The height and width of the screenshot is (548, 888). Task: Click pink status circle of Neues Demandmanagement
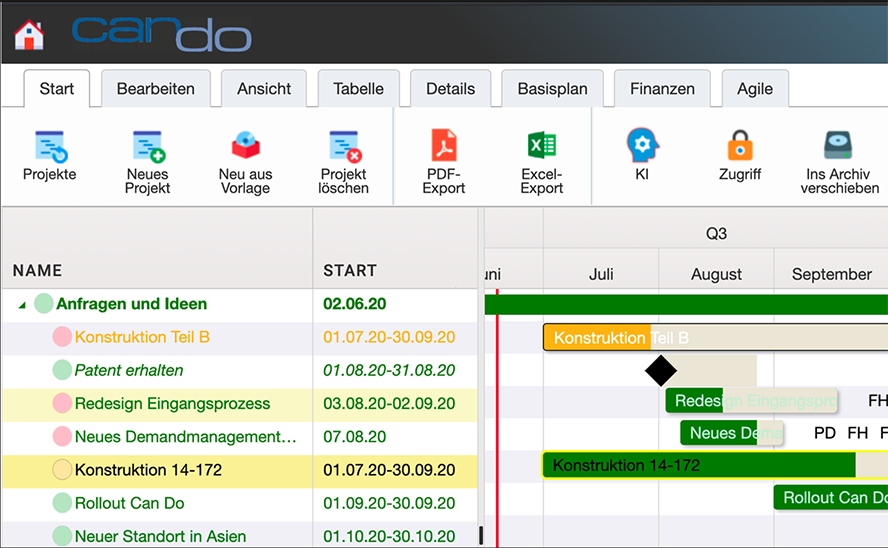[62, 436]
